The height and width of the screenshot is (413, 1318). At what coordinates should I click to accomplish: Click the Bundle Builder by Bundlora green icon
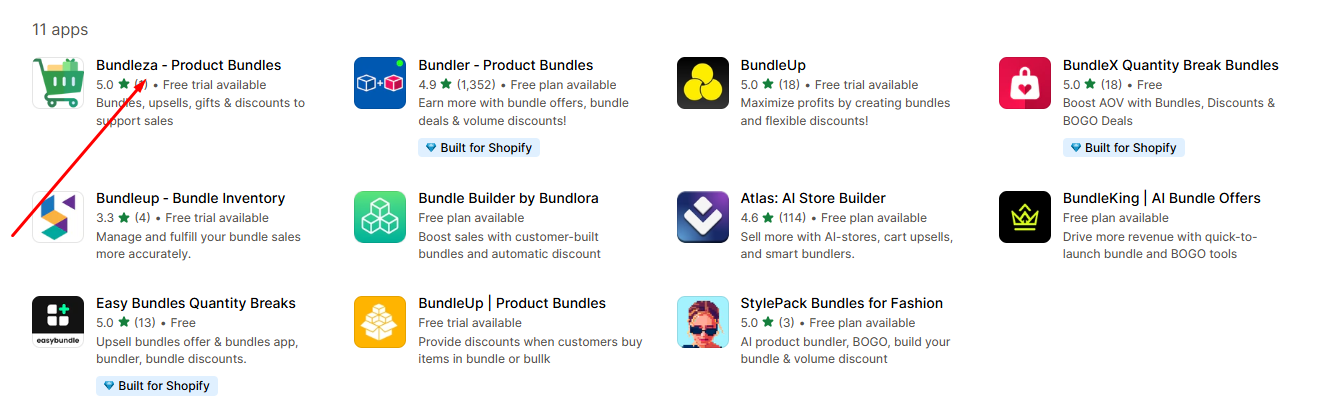point(380,216)
